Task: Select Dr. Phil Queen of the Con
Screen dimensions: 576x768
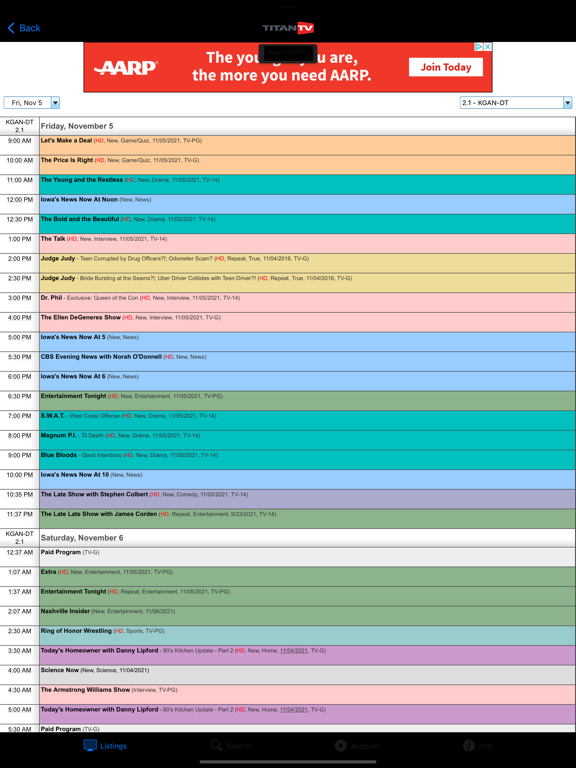Action: [307, 303]
